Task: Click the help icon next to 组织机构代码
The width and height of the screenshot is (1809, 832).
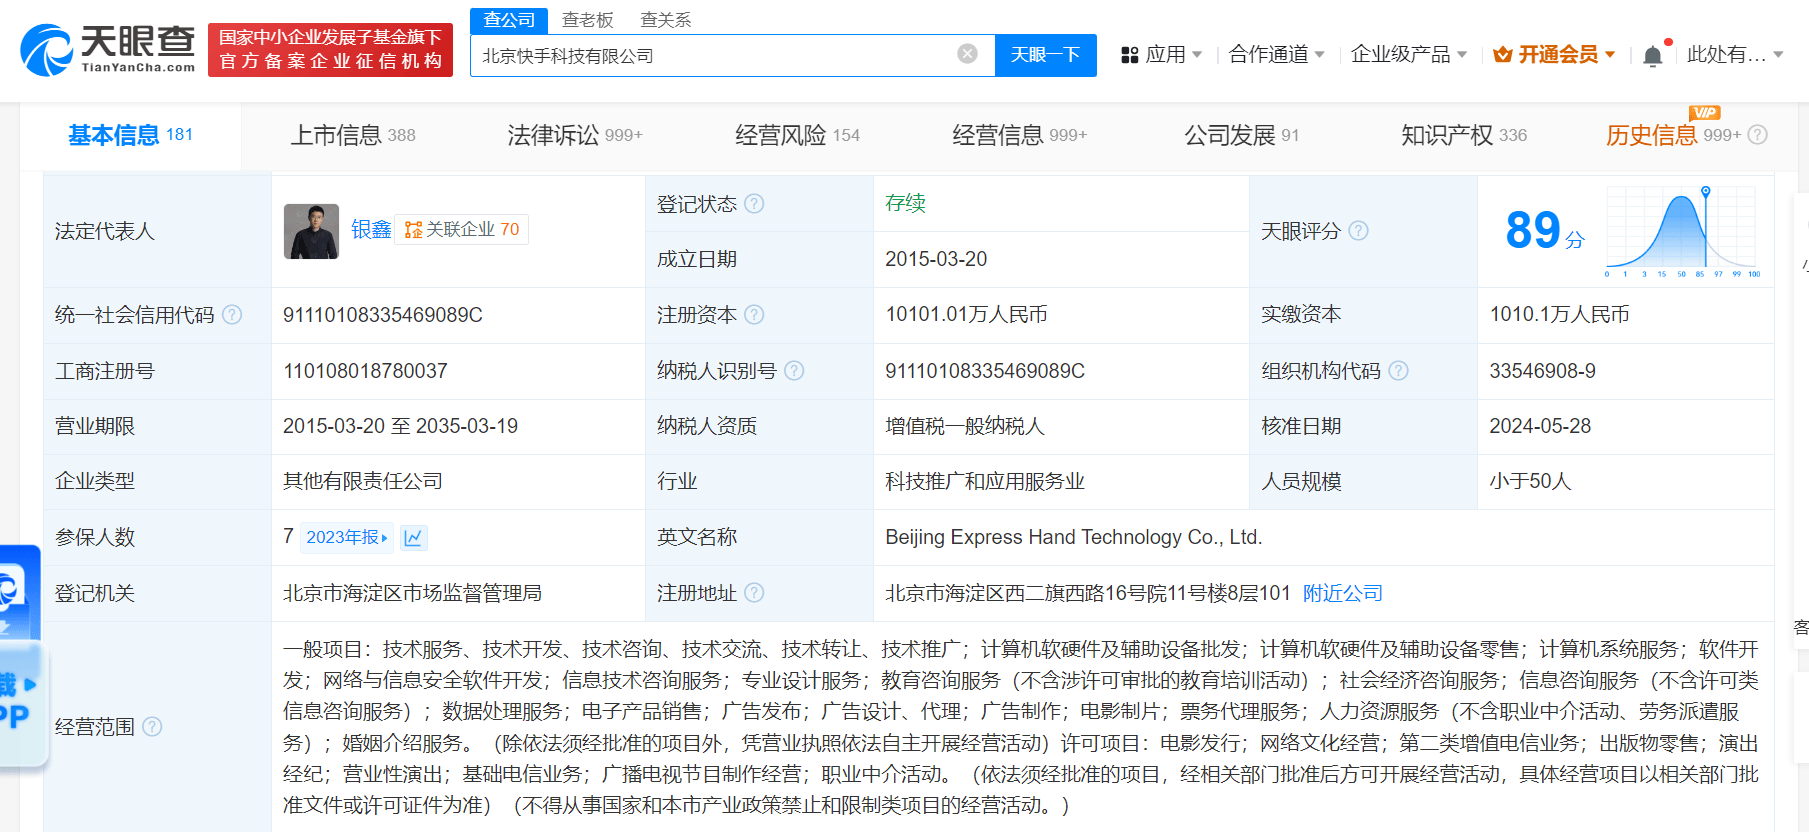Action: pos(1398,371)
